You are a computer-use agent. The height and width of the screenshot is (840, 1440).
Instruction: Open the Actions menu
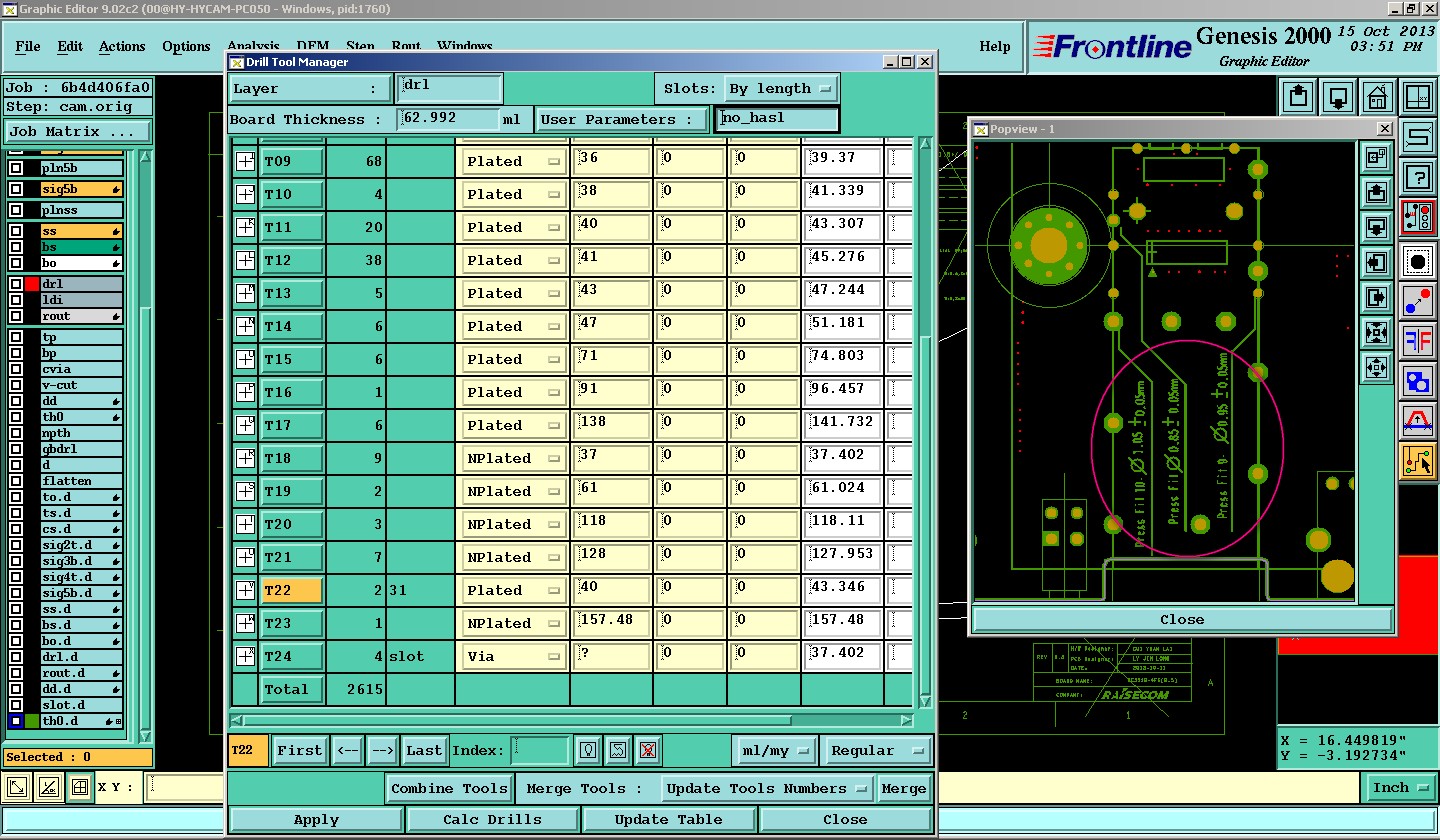pyautogui.click(x=122, y=47)
